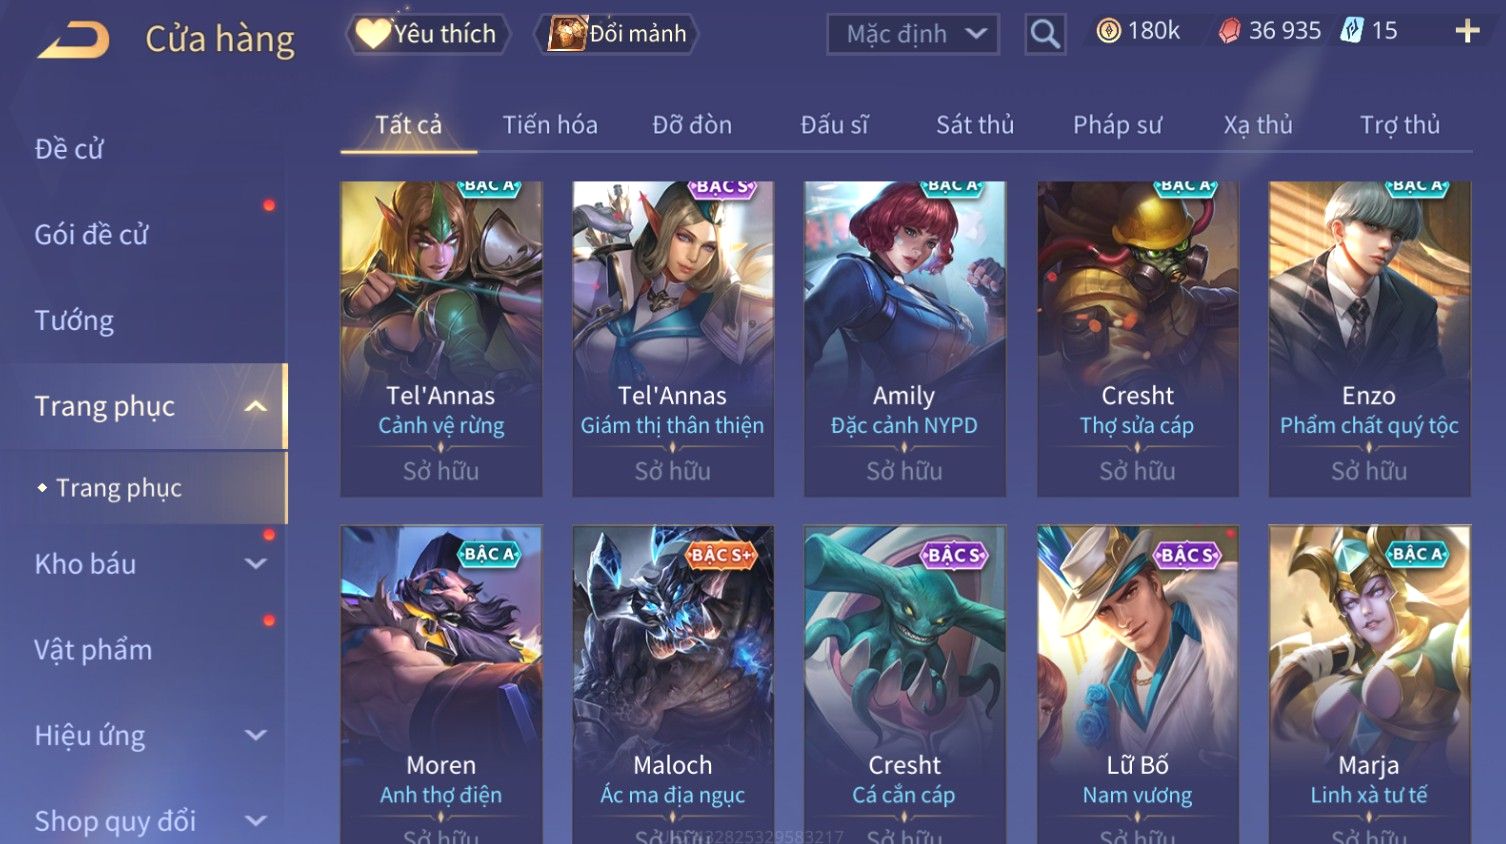Image resolution: width=1506 pixels, height=844 pixels.
Task: Expand the Kho báu sidebar section
Action: (256, 564)
